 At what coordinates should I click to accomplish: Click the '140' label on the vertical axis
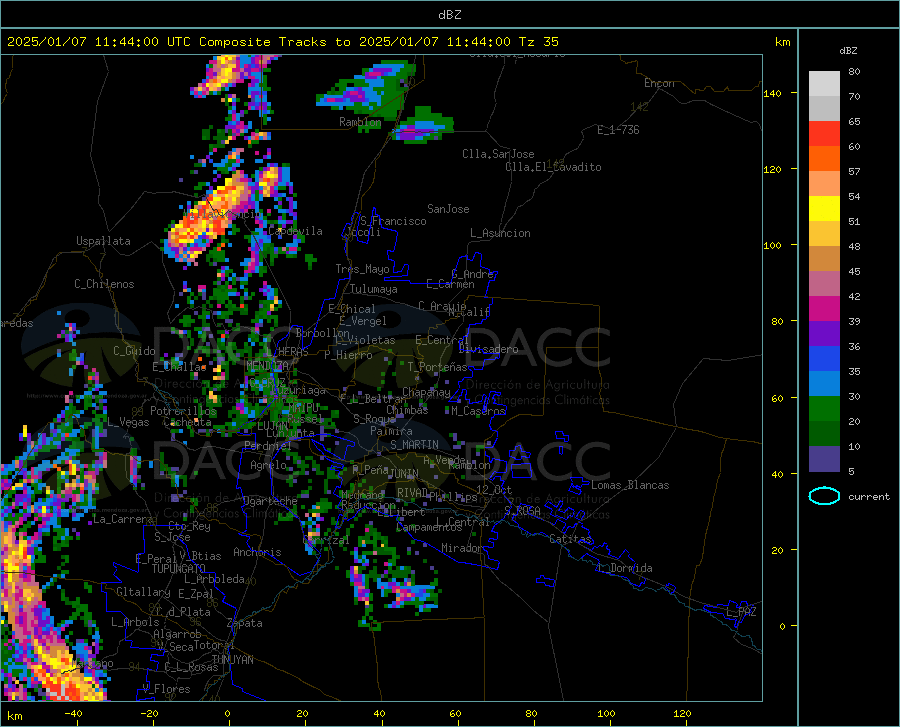[772, 93]
